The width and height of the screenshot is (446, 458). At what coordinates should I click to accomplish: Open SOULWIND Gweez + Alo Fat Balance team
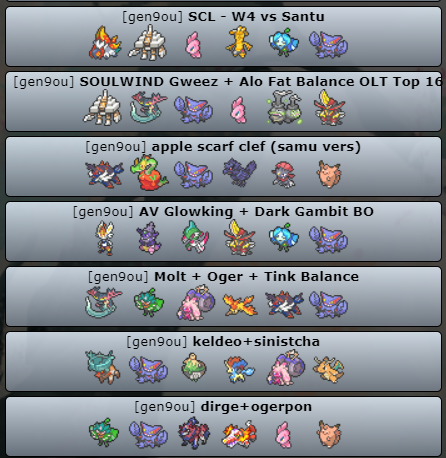point(223,102)
